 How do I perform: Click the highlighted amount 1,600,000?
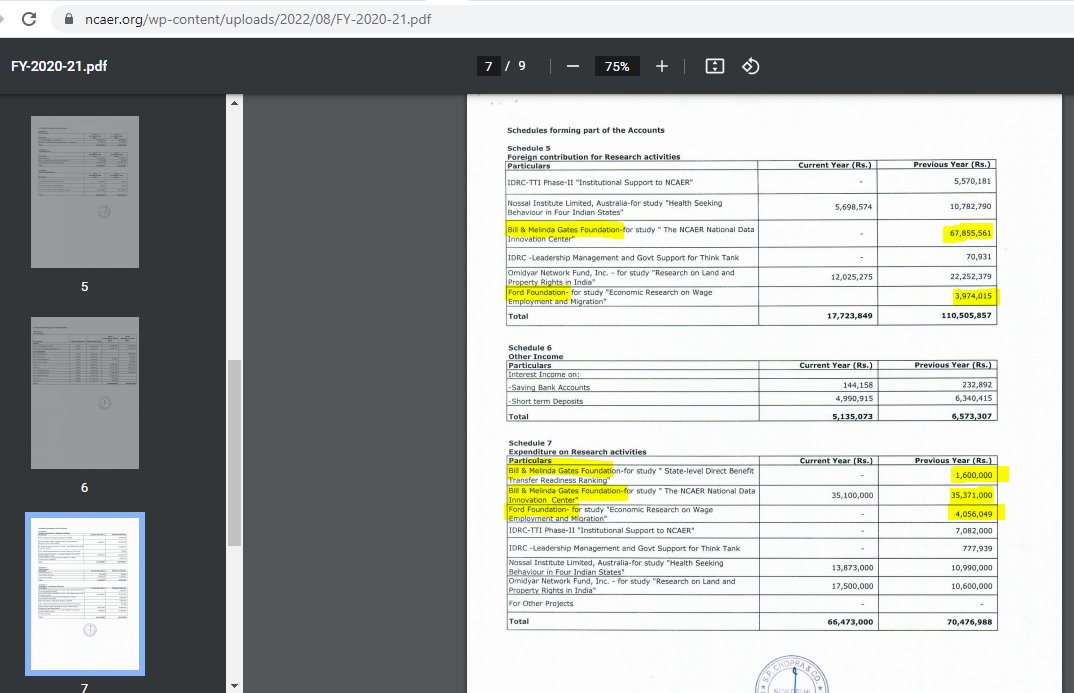pos(973,475)
